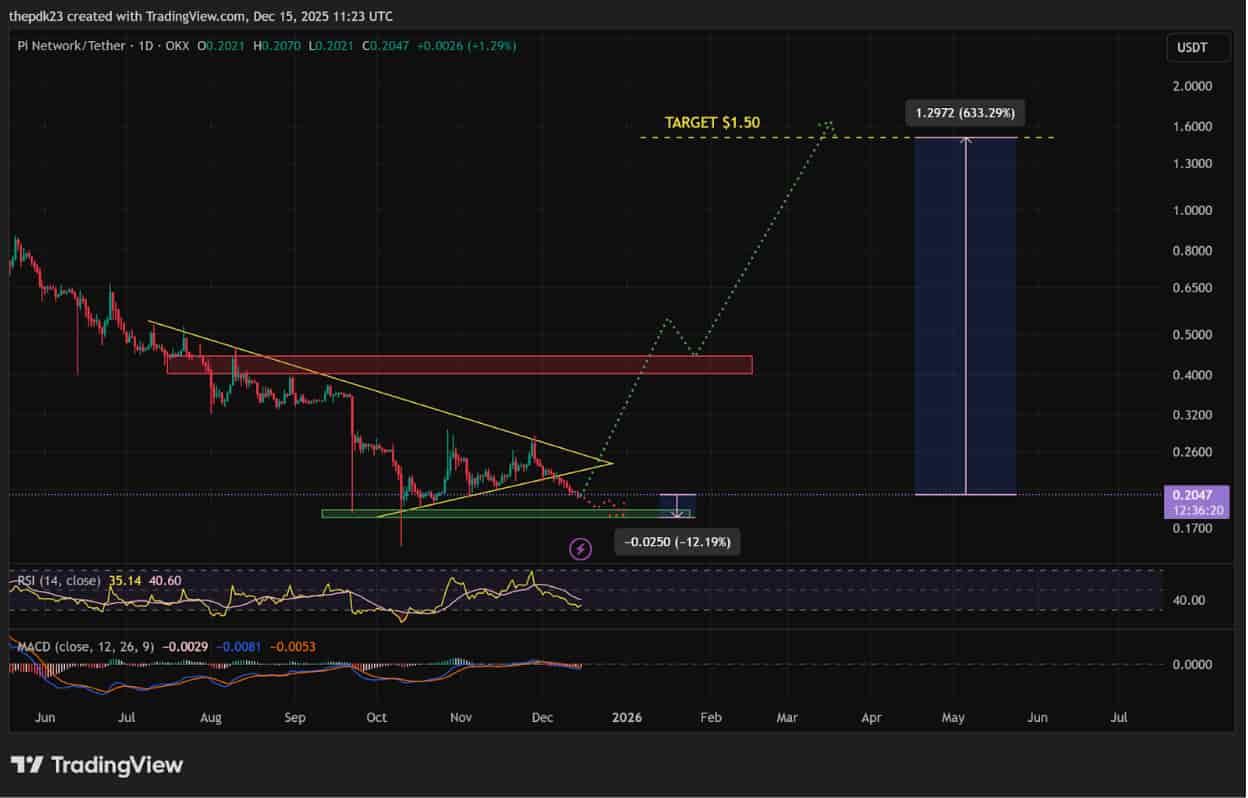Click the yellow triangle apex point
The height and width of the screenshot is (798, 1248).
click(x=611, y=463)
